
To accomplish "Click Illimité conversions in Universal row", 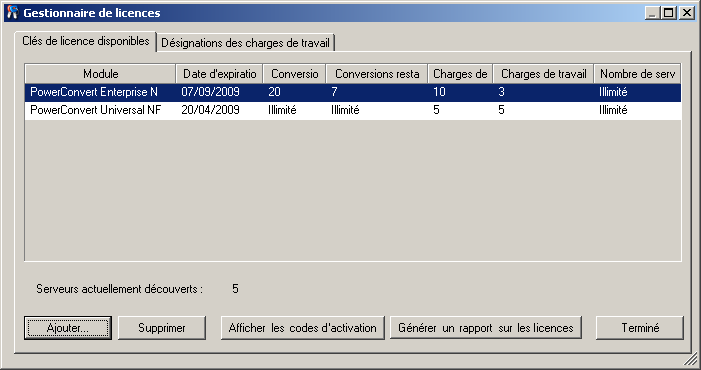I will [282, 110].
